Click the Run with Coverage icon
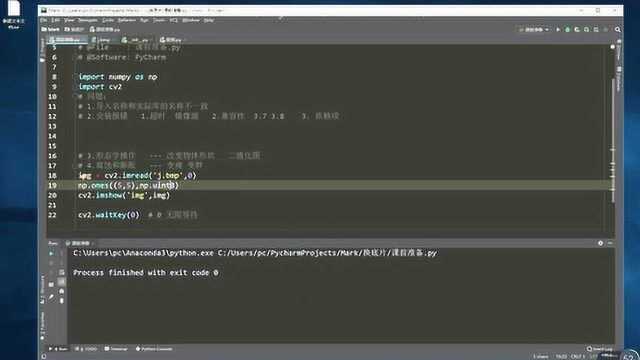Image resolution: width=640 pixels, height=360 pixels. tap(577, 29)
